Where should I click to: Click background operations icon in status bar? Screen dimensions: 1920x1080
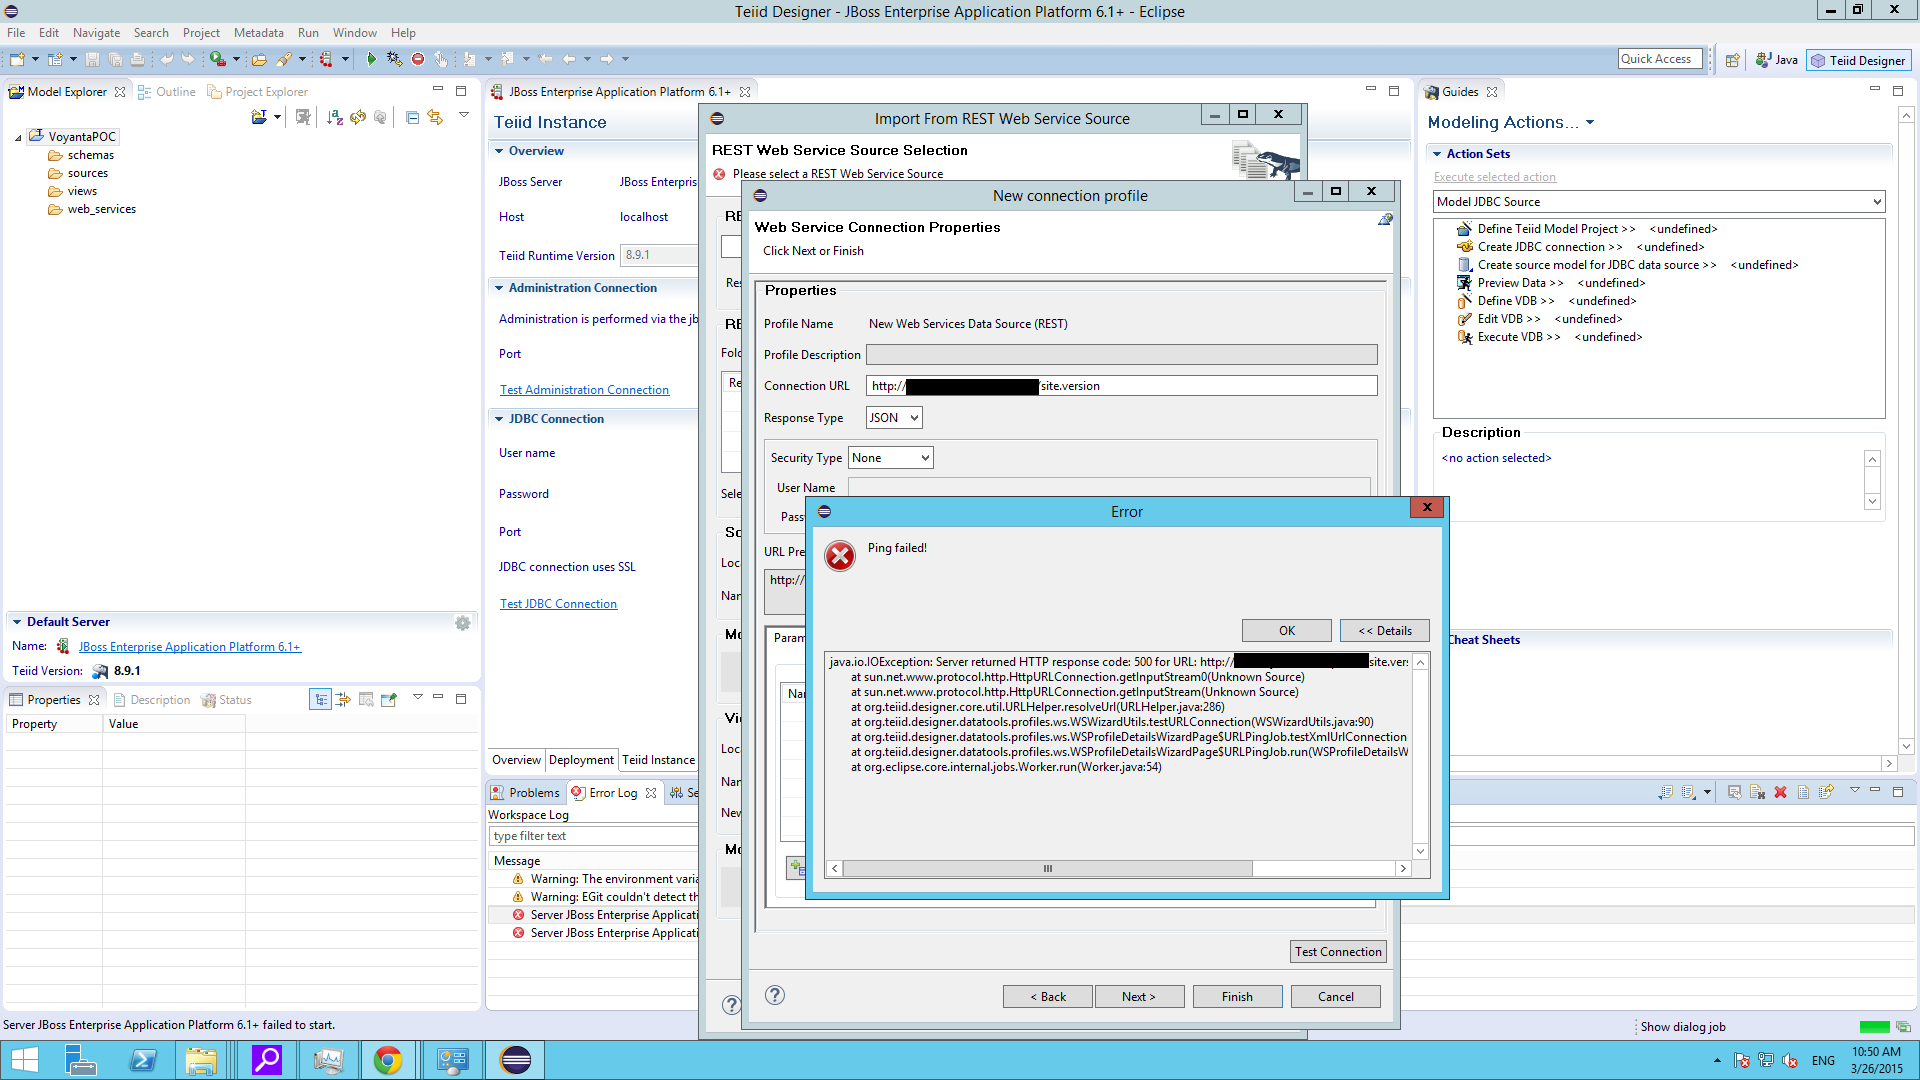coord(1903,1027)
